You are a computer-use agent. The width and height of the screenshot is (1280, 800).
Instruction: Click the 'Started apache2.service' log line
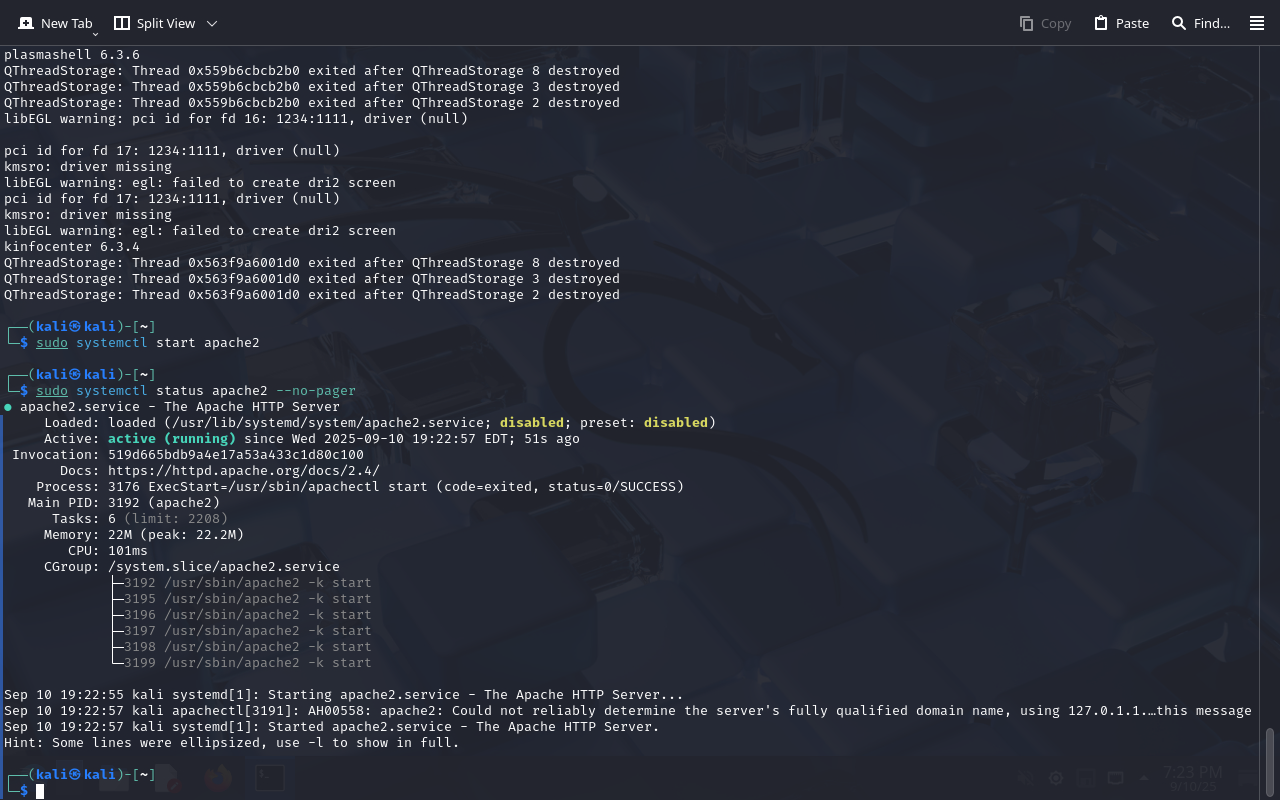[x=332, y=727]
